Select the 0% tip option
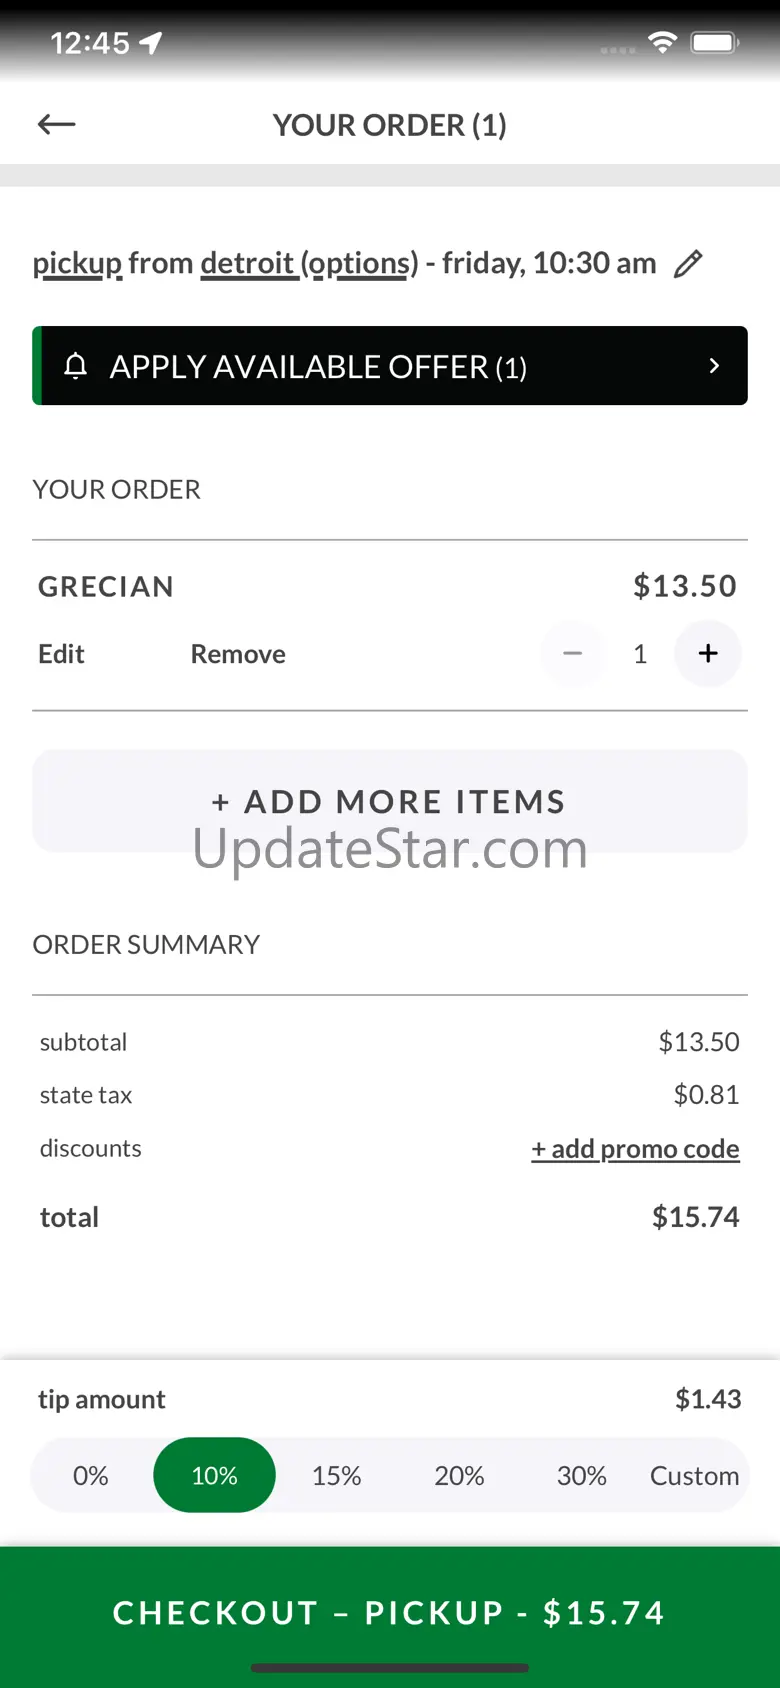The width and height of the screenshot is (780, 1688). point(90,1476)
